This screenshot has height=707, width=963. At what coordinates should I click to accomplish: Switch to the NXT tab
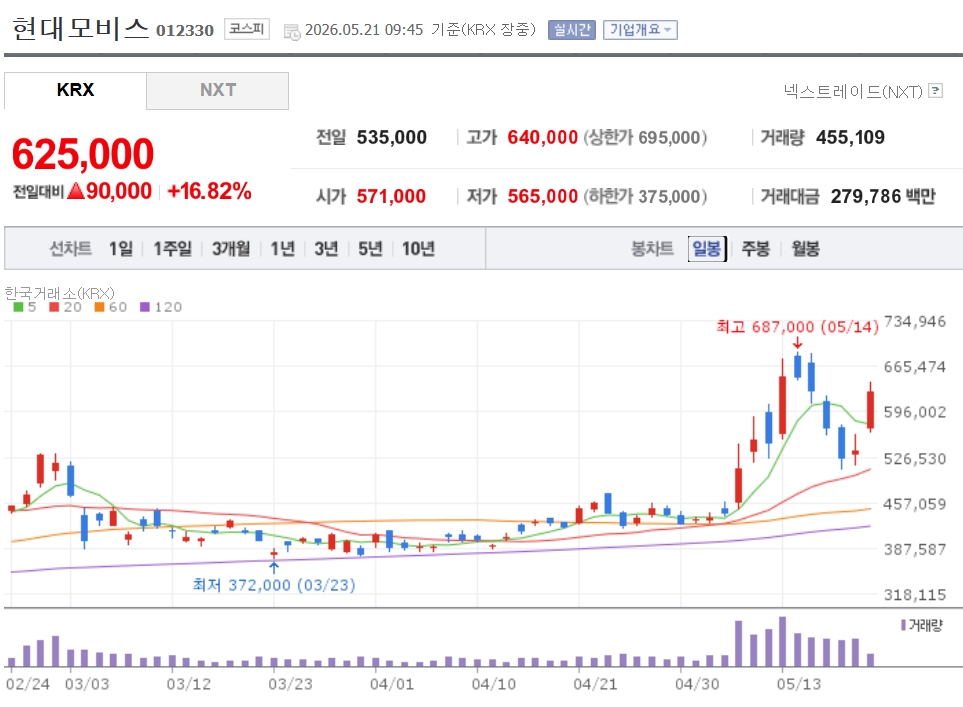(217, 90)
